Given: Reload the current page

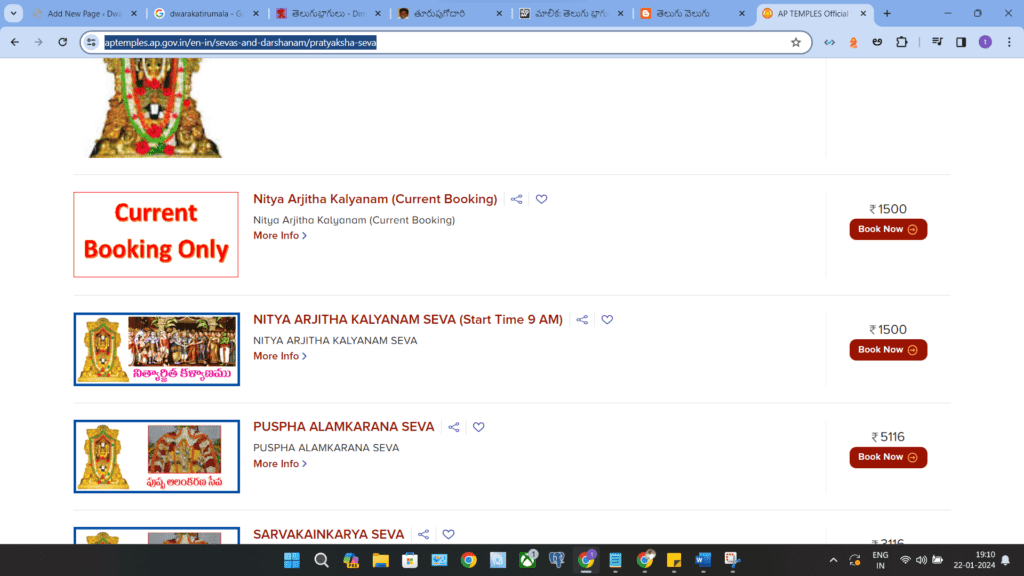Looking at the screenshot, I should [63, 42].
